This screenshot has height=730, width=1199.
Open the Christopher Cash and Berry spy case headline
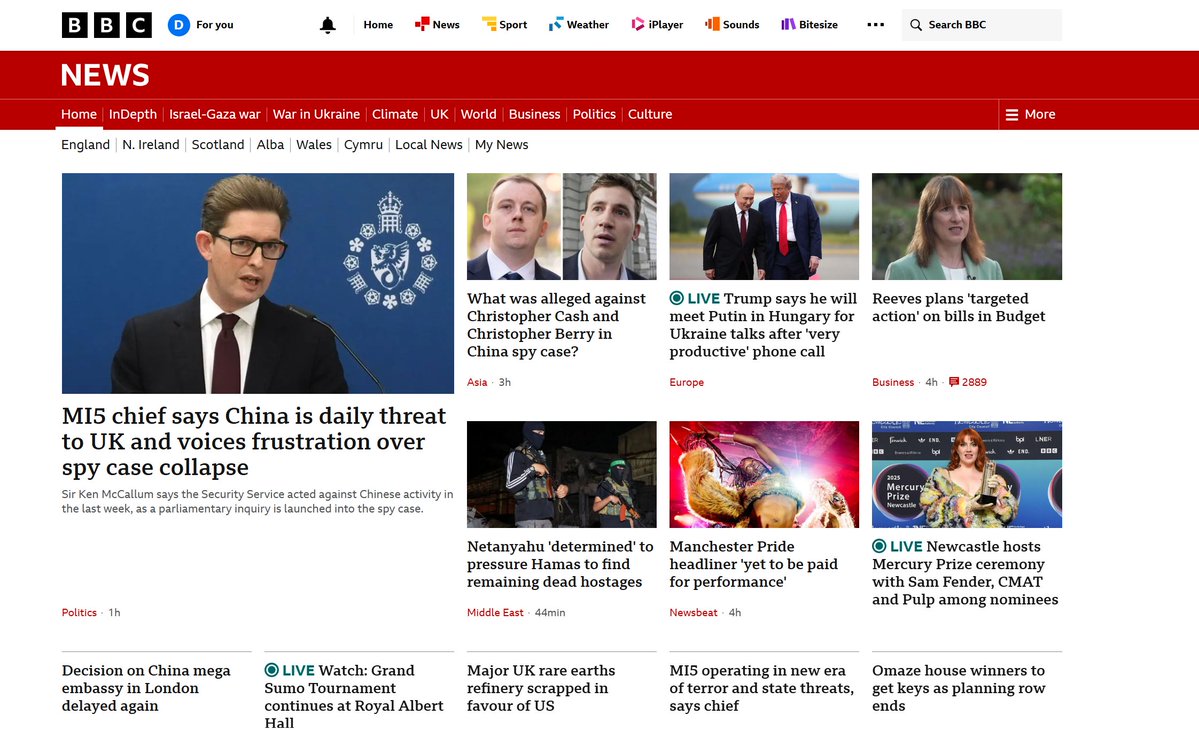pos(557,325)
